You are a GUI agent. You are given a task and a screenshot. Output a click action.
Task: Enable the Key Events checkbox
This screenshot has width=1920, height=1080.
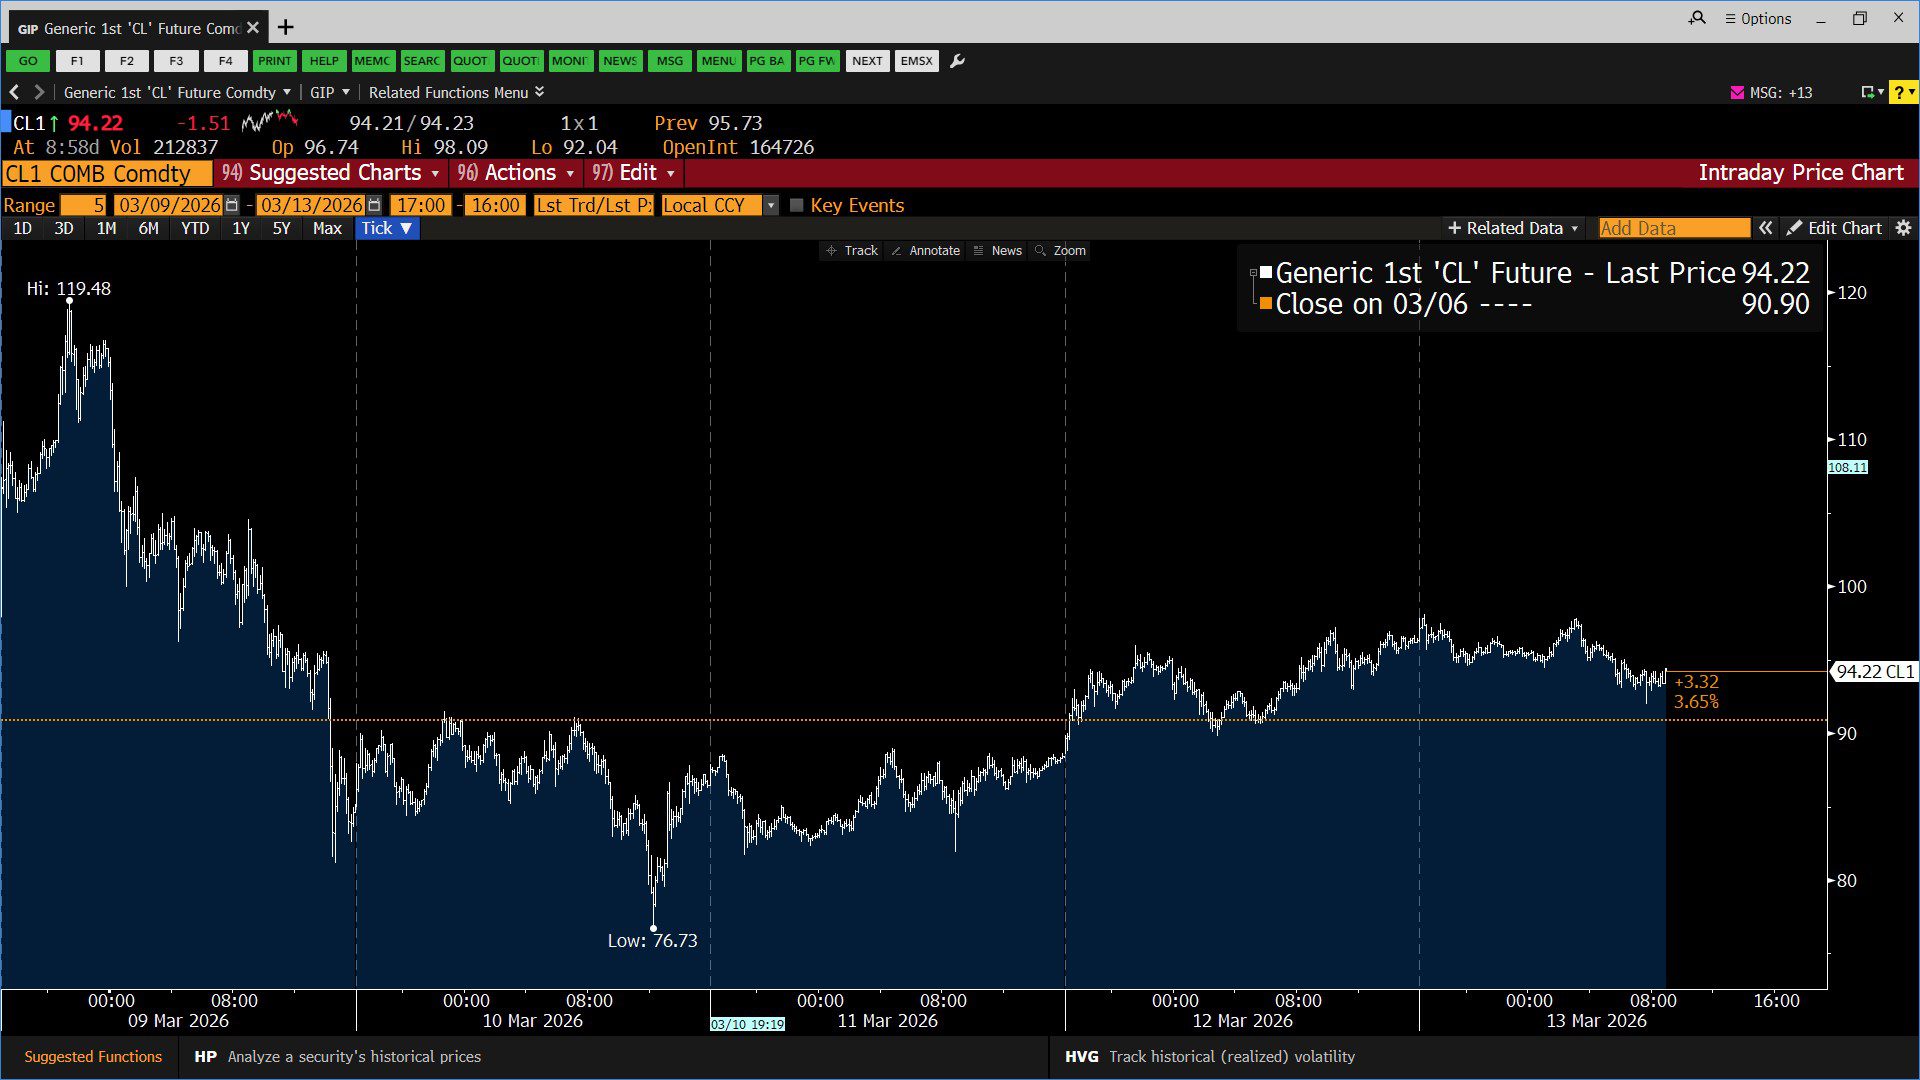click(x=796, y=205)
